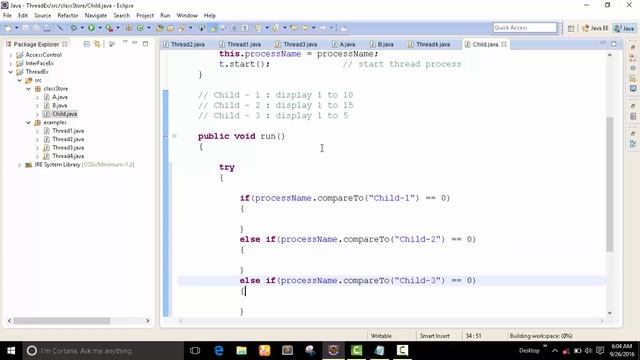Image resolution: width=640 pixels, height=360 pixels.
Task: Open the Thread4.java editor tab
Action: click(x=429, y=44)
